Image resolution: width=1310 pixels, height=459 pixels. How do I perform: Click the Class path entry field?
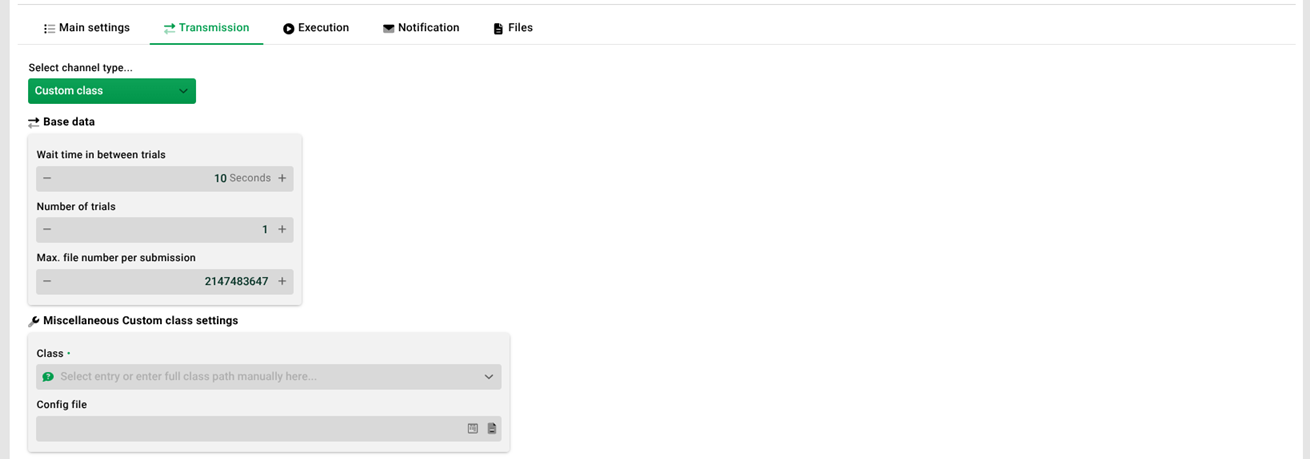click(267, 377)
